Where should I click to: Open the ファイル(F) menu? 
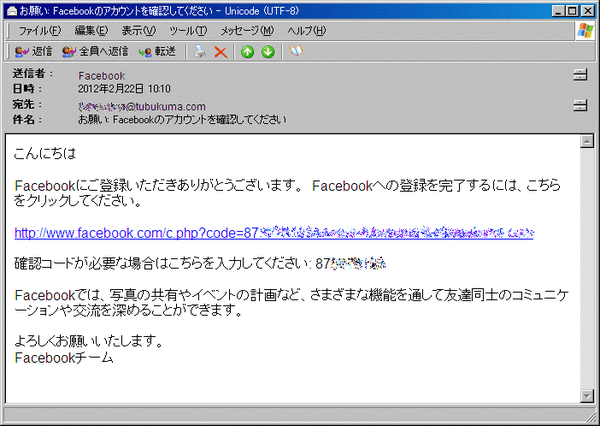click(x=39, y=31)
